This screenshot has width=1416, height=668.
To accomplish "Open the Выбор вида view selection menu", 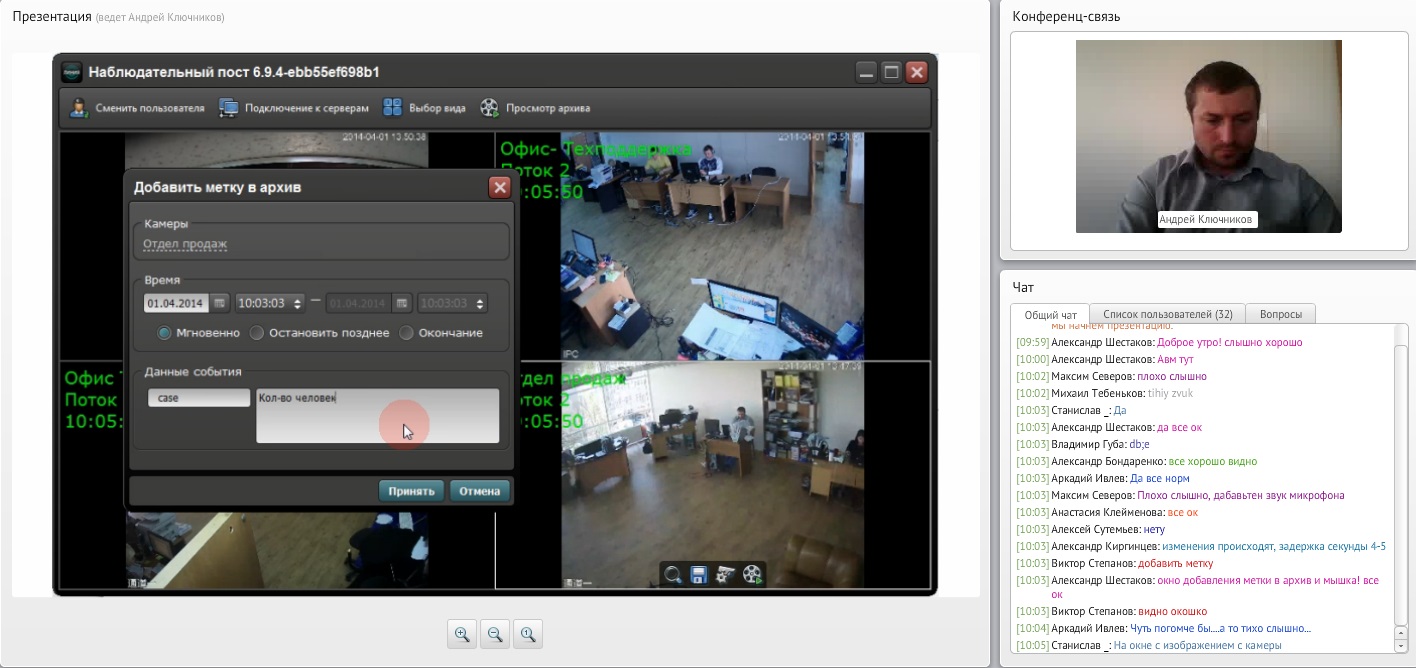I will point(425,108).
